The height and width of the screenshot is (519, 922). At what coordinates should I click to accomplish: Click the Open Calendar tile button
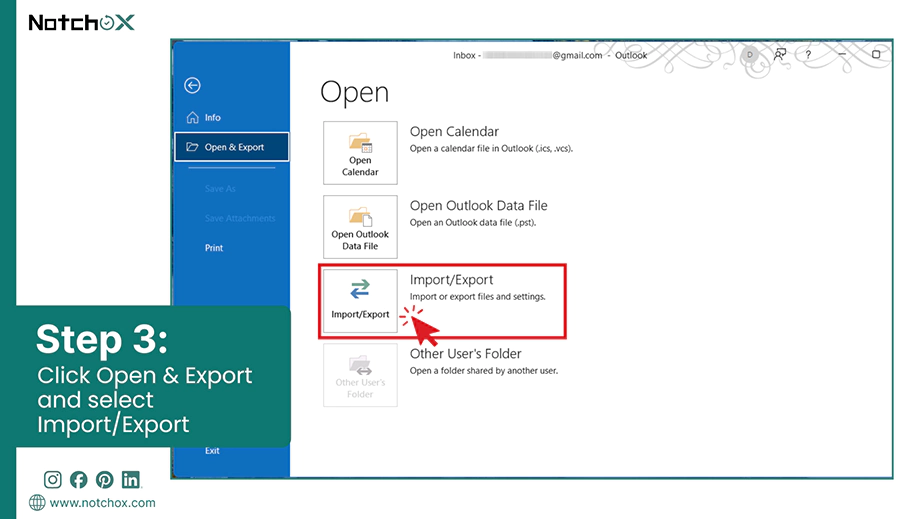[x=360, y=153]
